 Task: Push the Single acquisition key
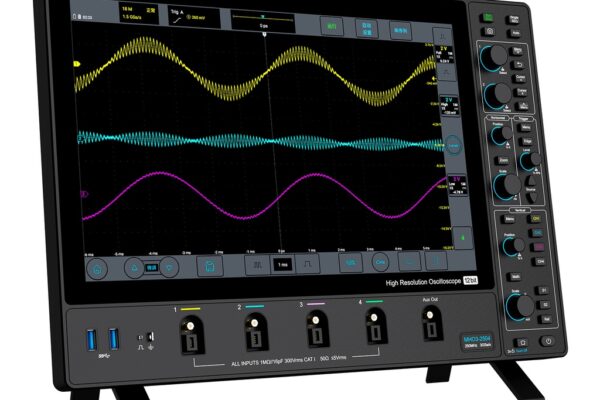pos(514,20)
